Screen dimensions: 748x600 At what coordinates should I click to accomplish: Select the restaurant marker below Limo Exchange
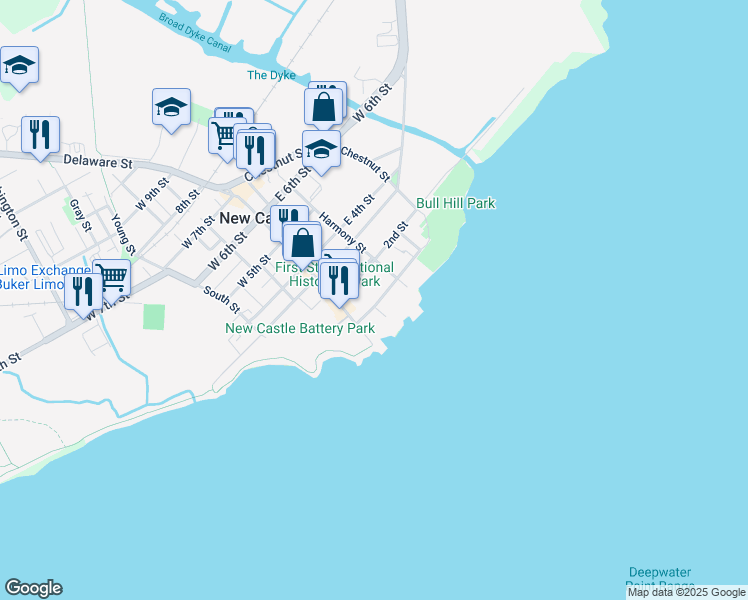83,292
